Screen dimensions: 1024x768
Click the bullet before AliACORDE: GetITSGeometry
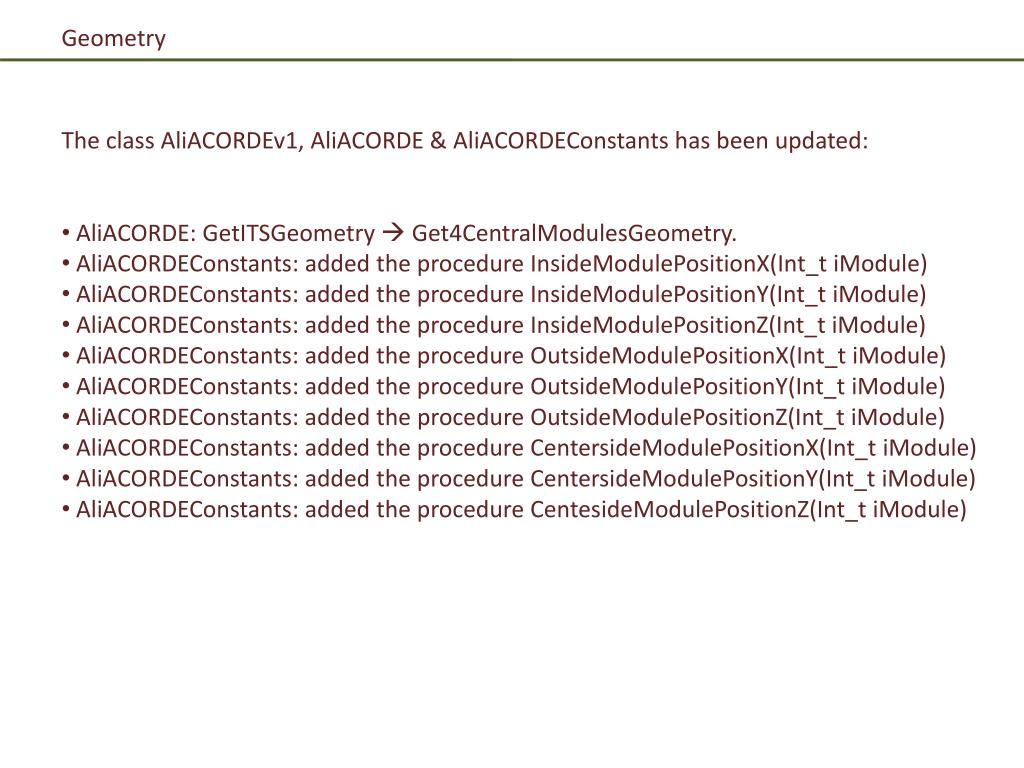[66, 232]
